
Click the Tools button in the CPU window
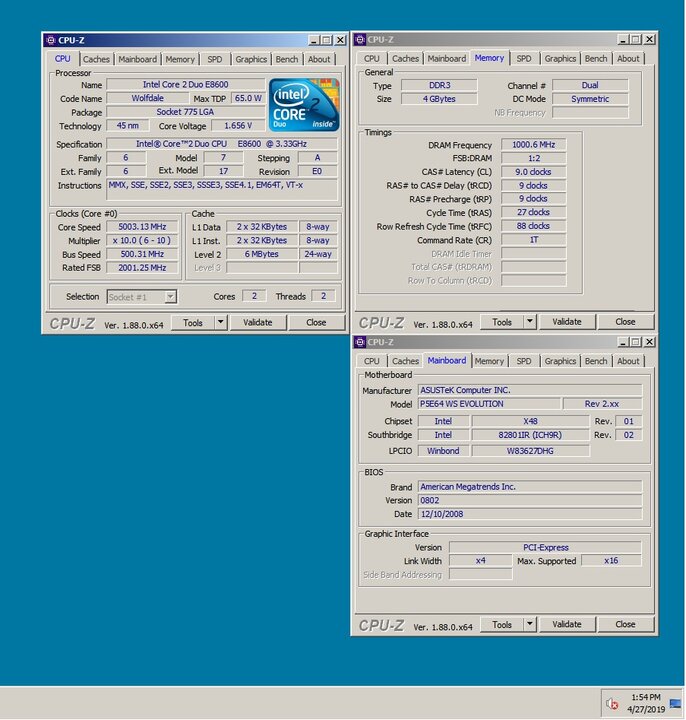(193, 322)
